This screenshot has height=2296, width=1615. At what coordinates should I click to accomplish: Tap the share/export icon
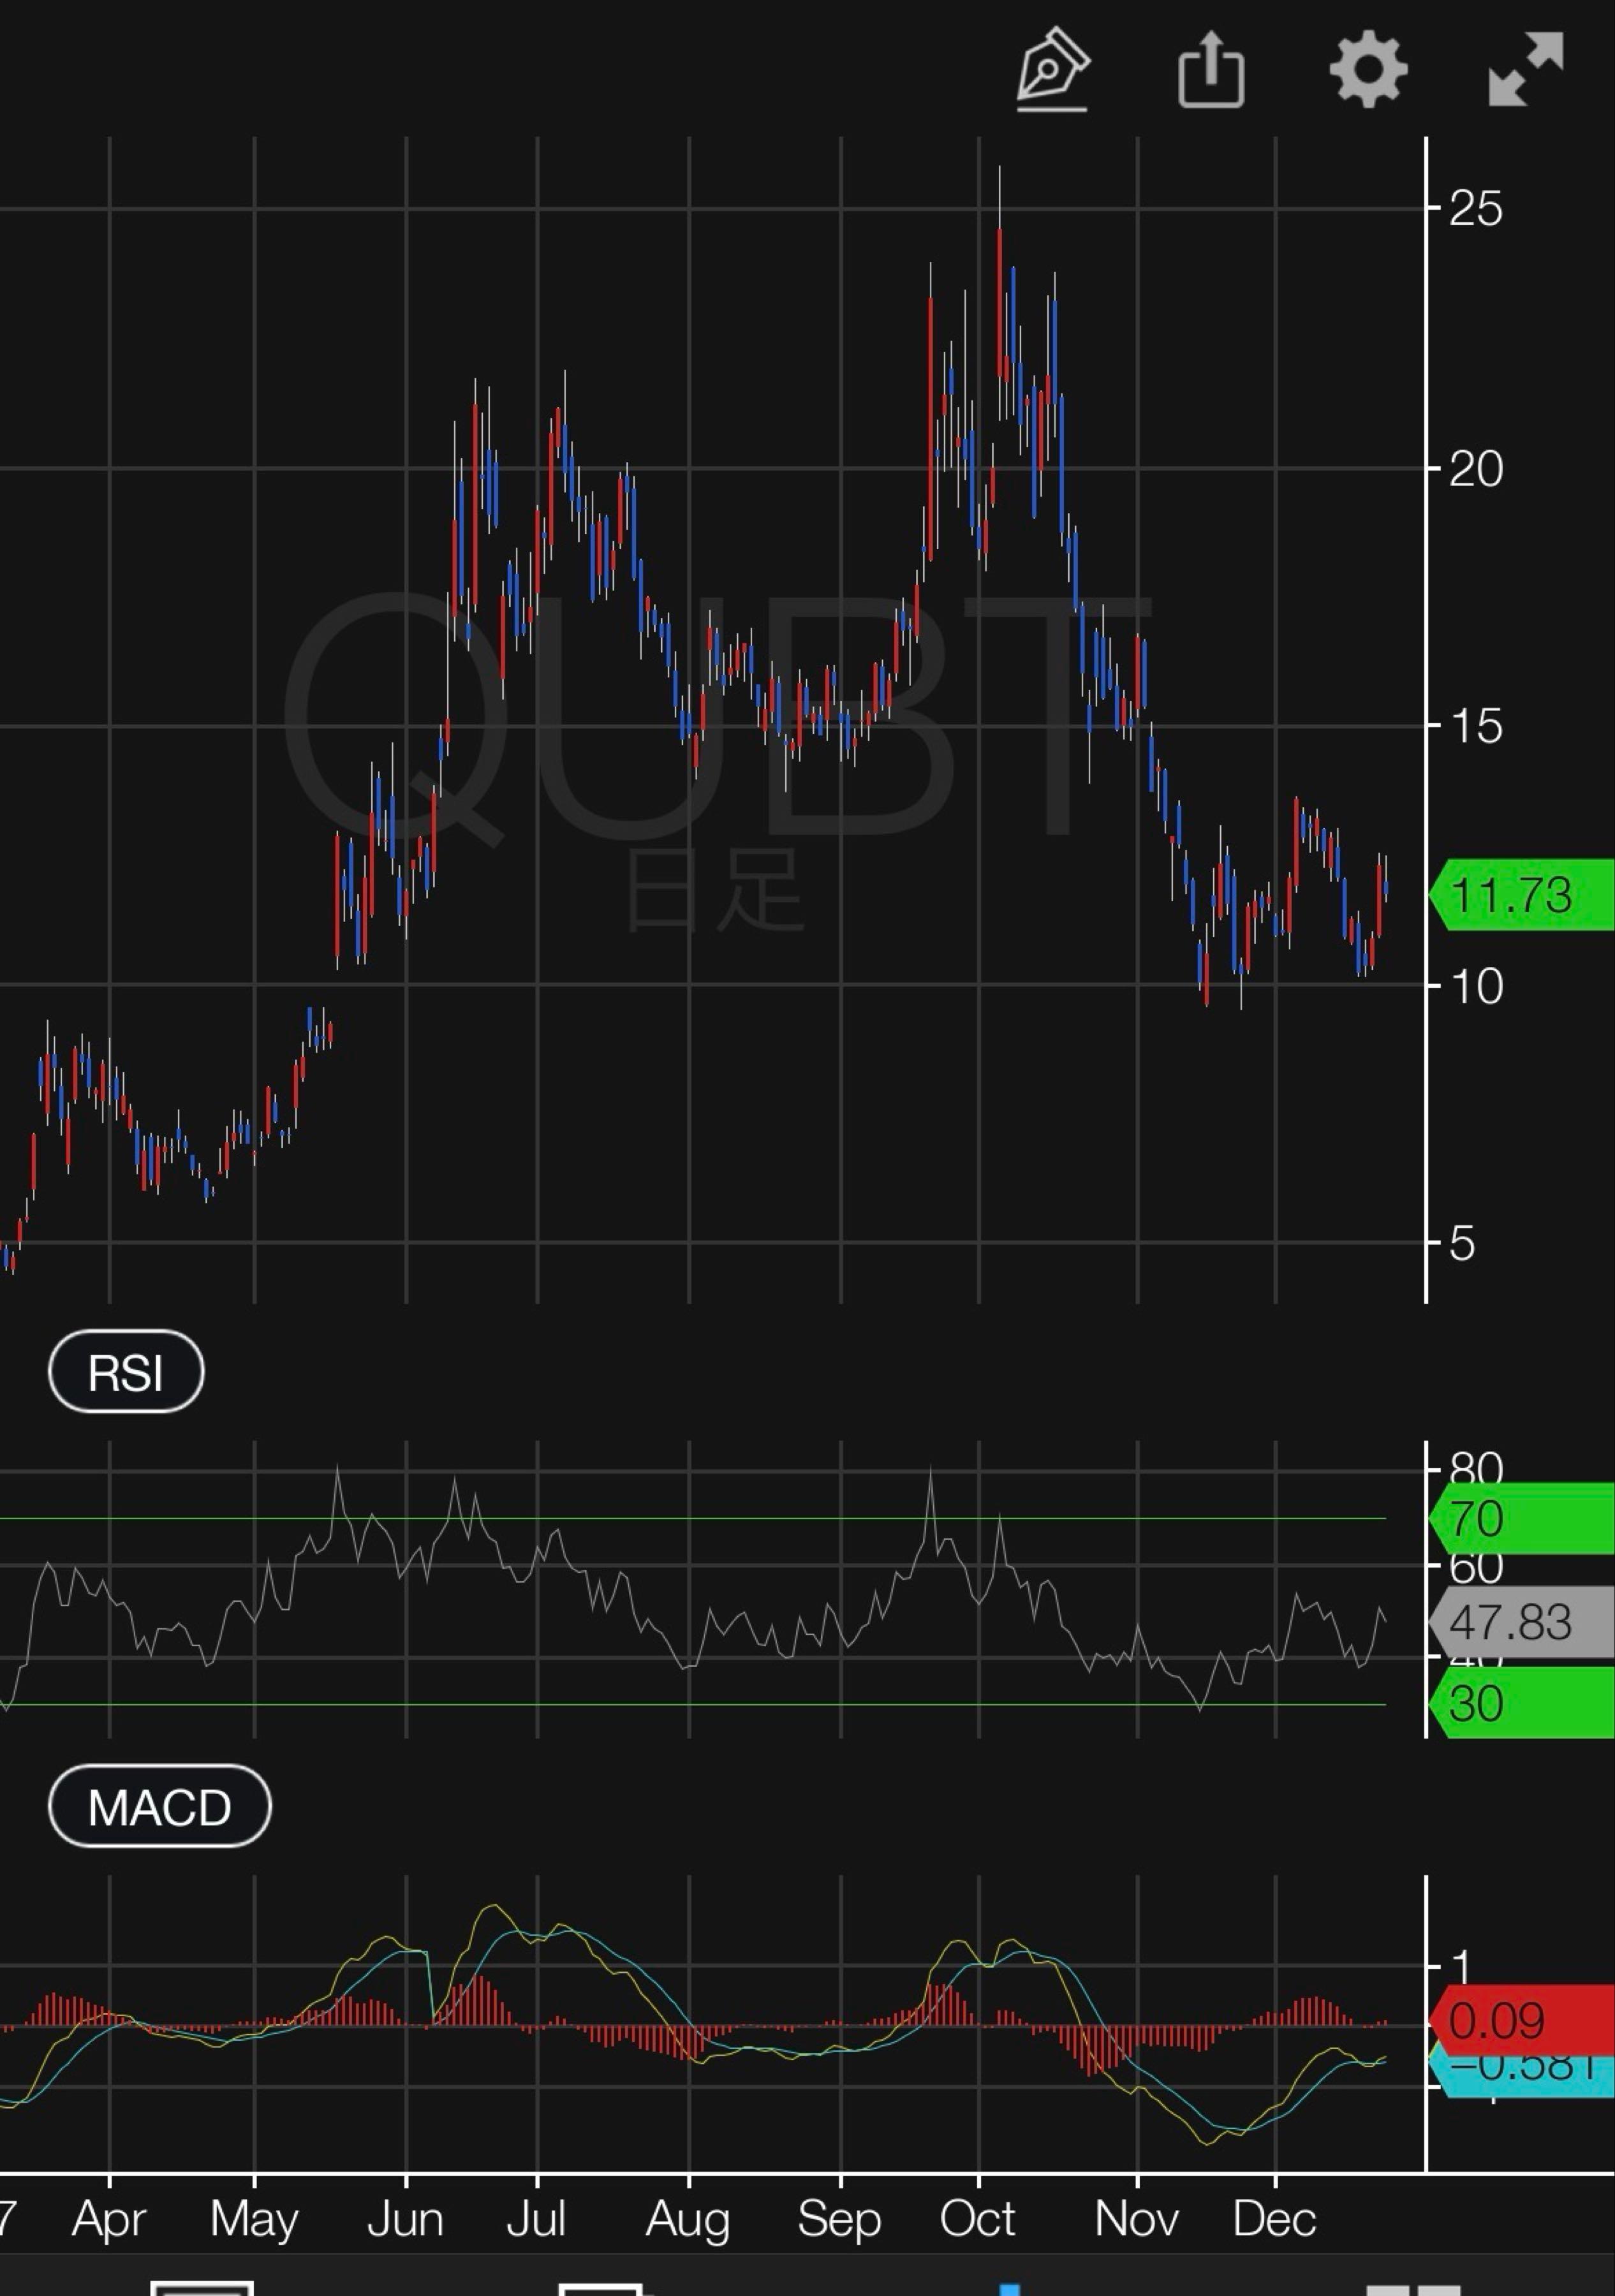(1211, 70)
